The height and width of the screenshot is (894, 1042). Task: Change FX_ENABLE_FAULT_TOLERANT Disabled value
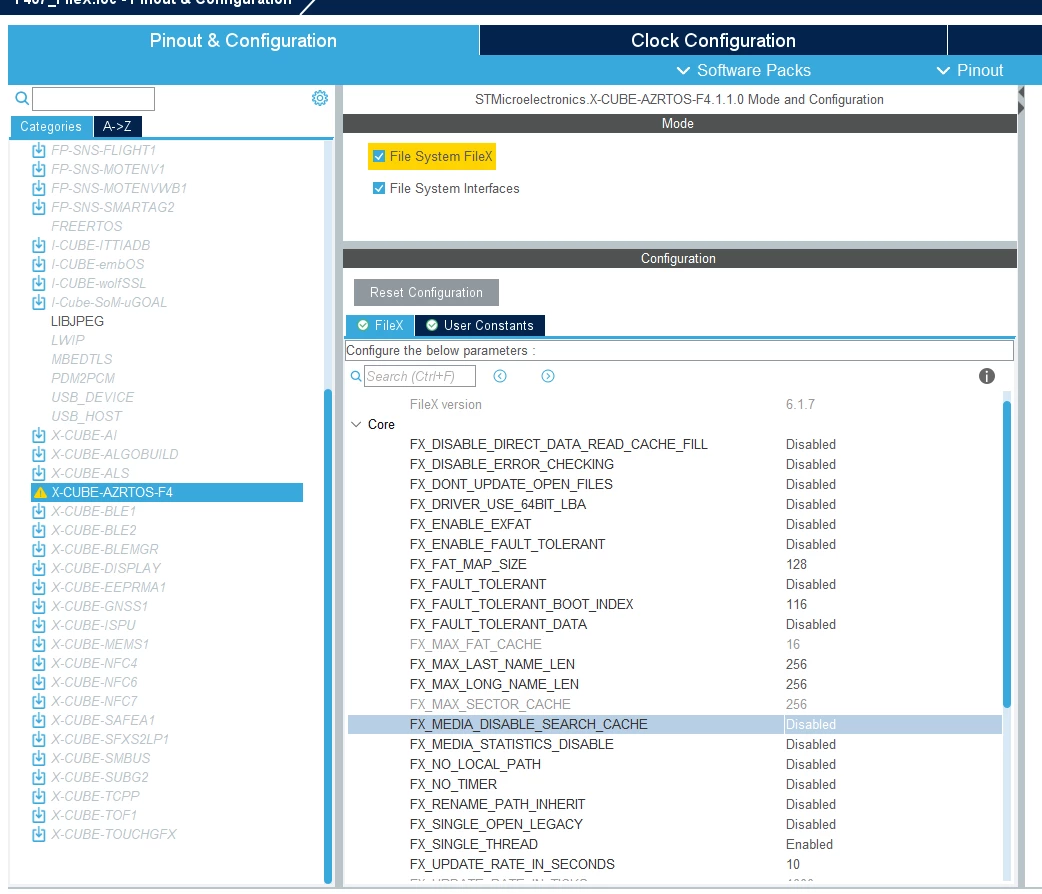pos(811,544)
